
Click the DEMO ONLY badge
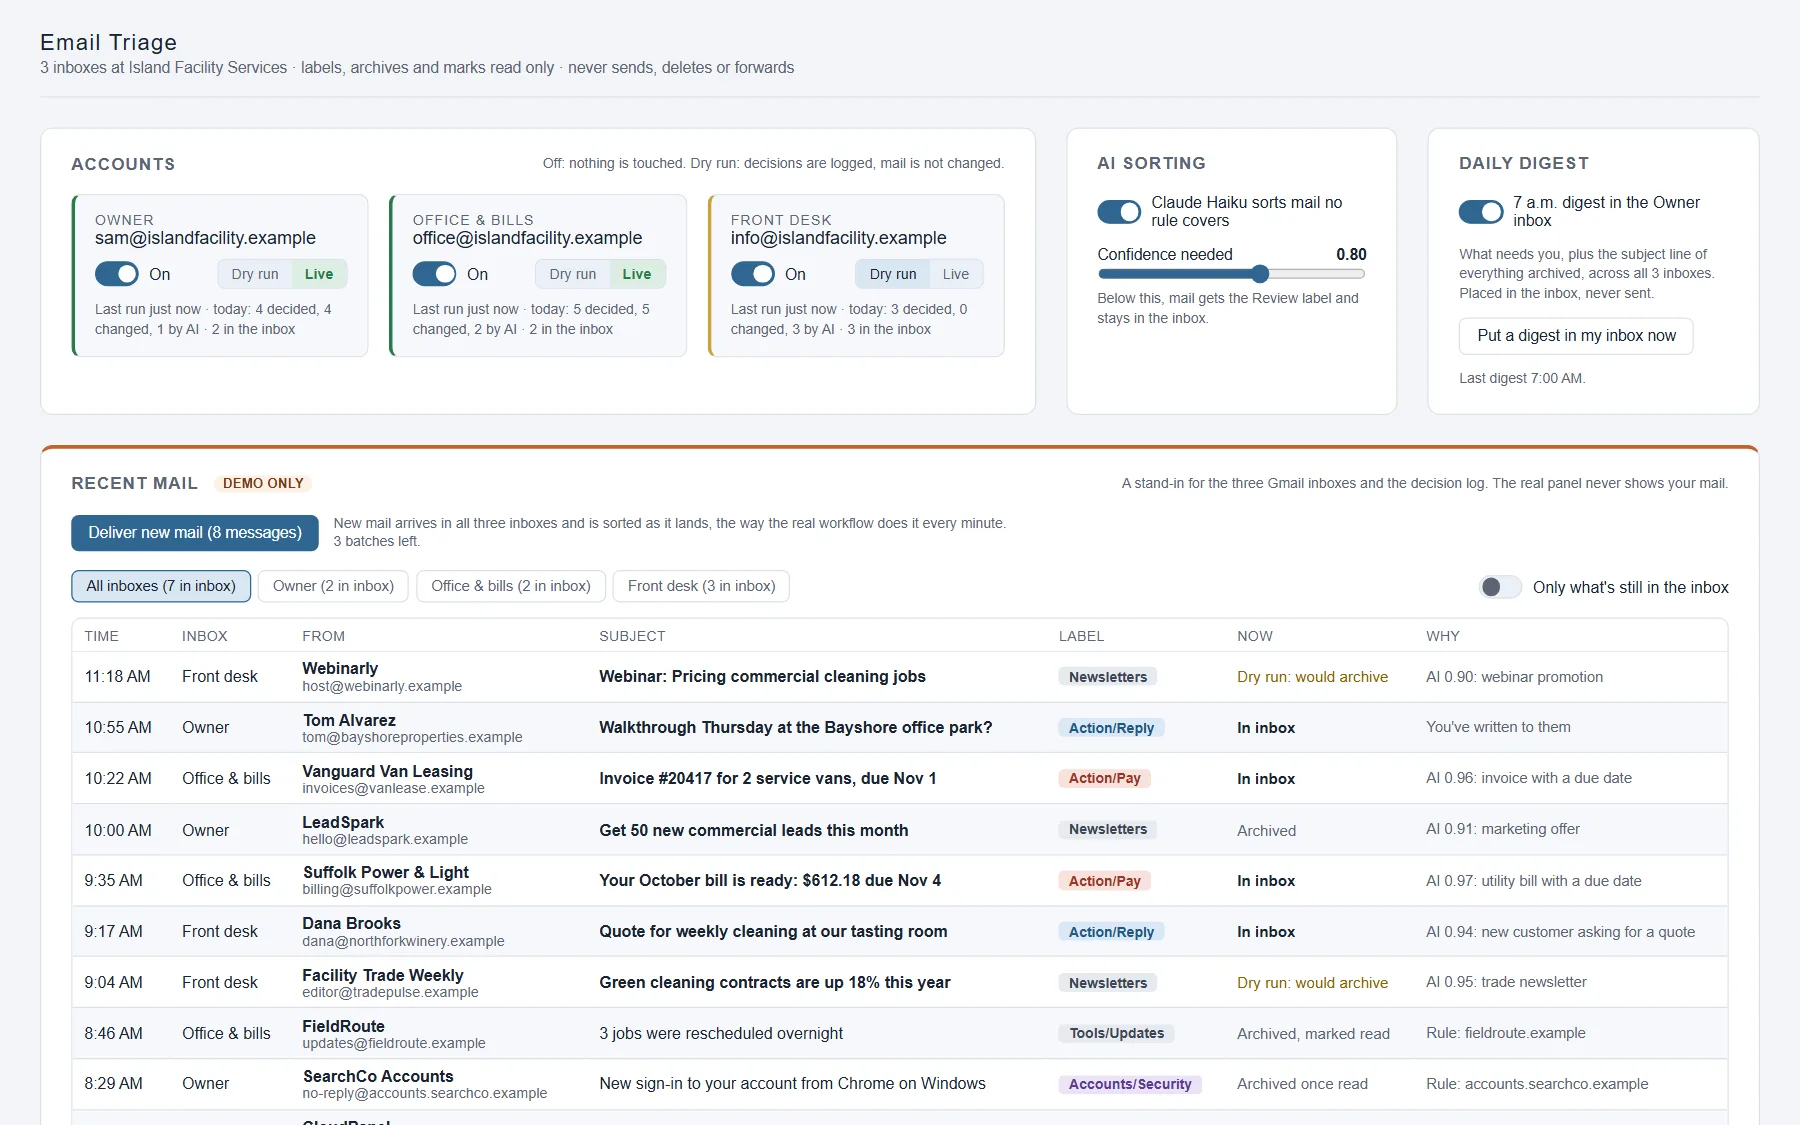click(x=263, y=483)
